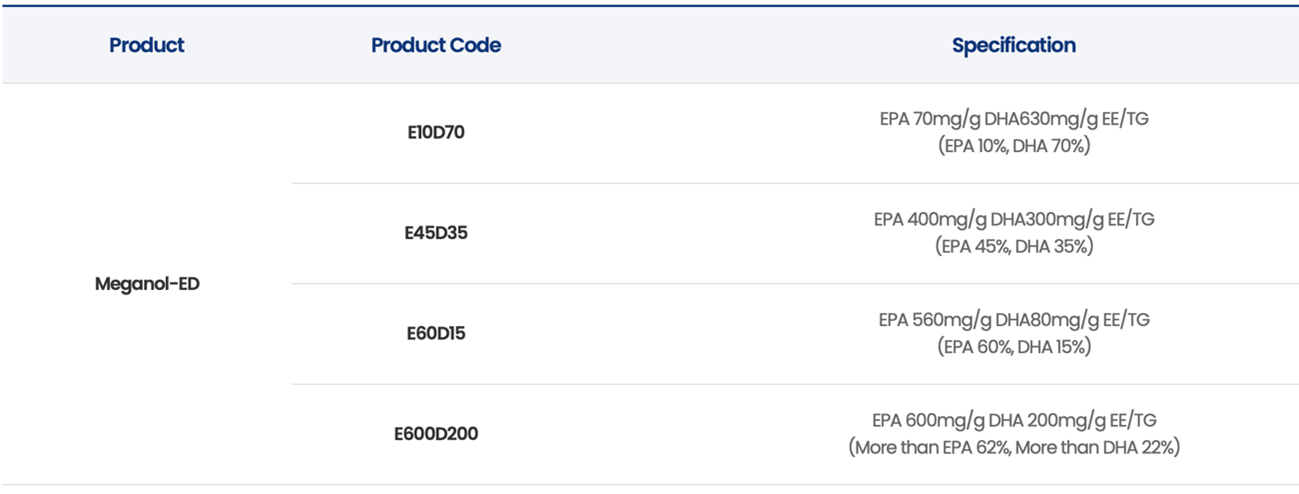The width and height of the screenshot is (1299, 494).
Task: Click "EE/TG" in the E60D15 row
Action: (1126, 321)
